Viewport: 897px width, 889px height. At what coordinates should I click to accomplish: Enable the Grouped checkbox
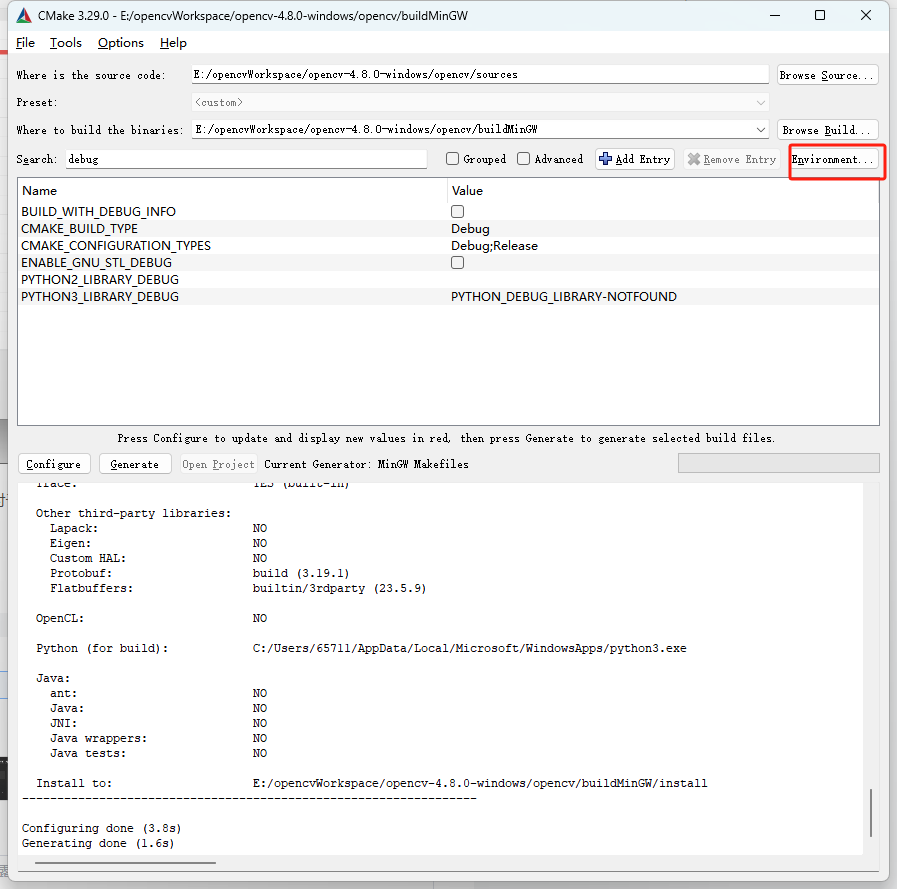[x=453, y=159]
